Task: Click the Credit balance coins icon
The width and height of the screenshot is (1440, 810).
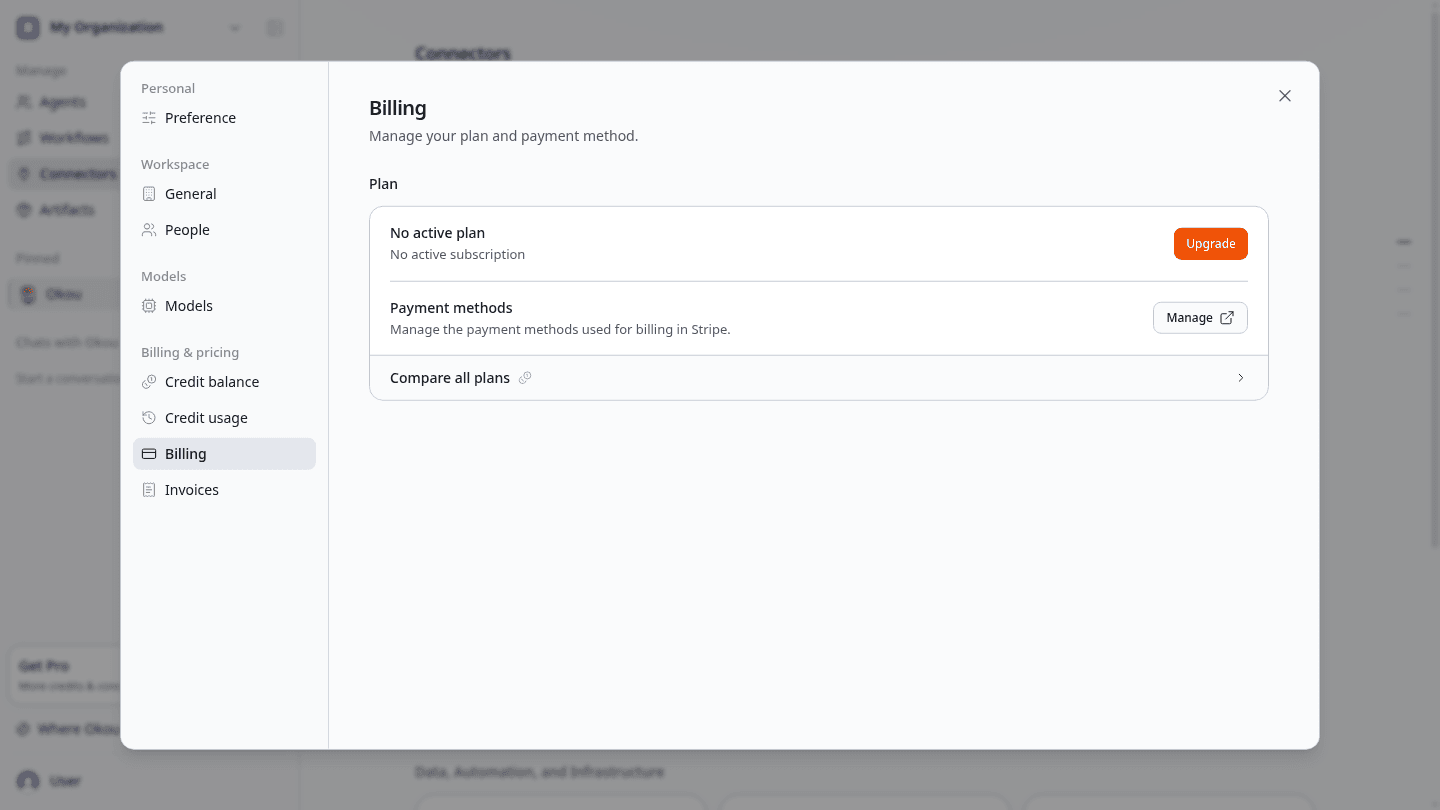Action: [x=149, y=382]
